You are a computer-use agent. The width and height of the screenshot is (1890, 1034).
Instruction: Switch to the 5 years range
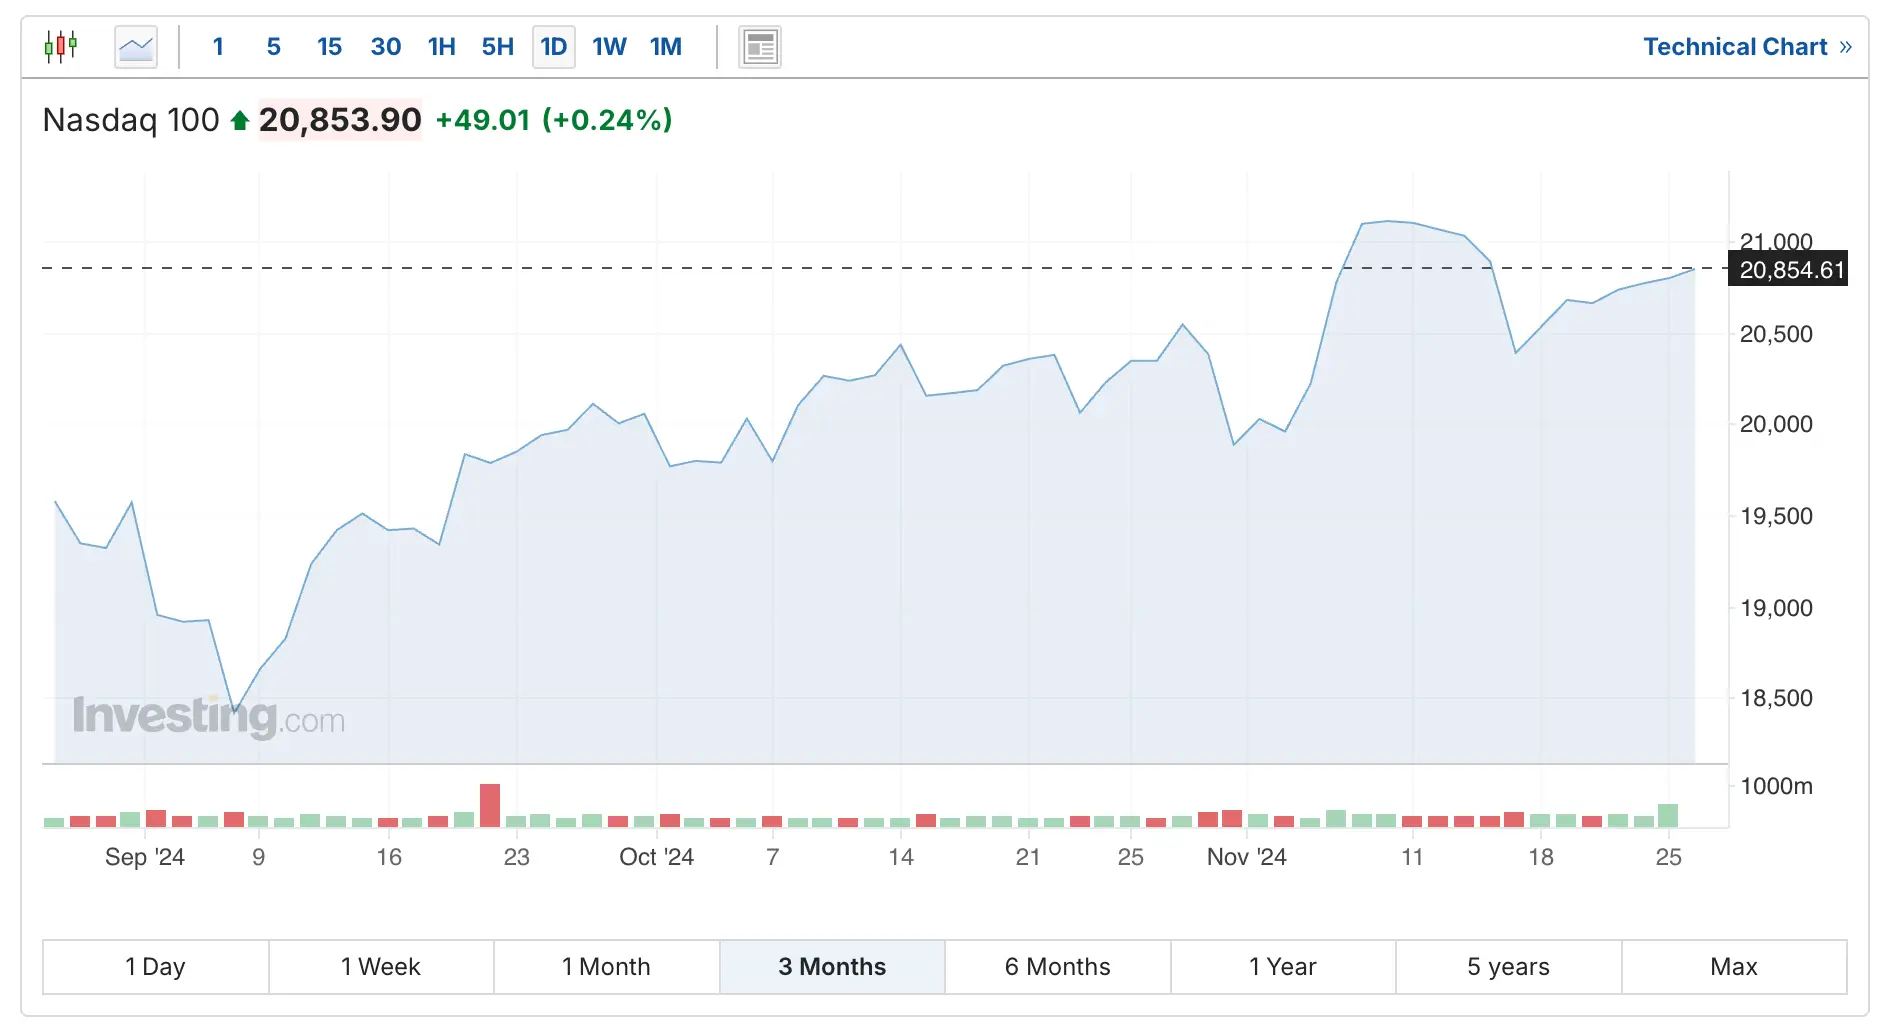(1509, 967)
